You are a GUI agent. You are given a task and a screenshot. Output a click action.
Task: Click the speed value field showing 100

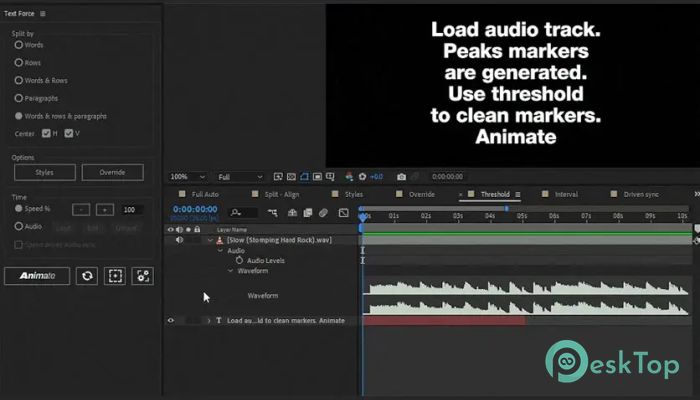(x=132, y=210)
